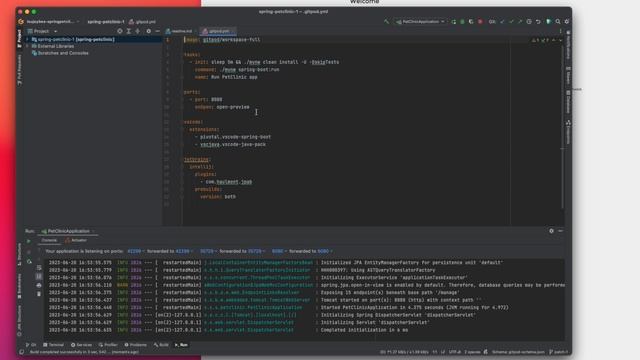640x360 pixels.
Task: Open the first 35729 port dropdown
Action: click(209, 251)
